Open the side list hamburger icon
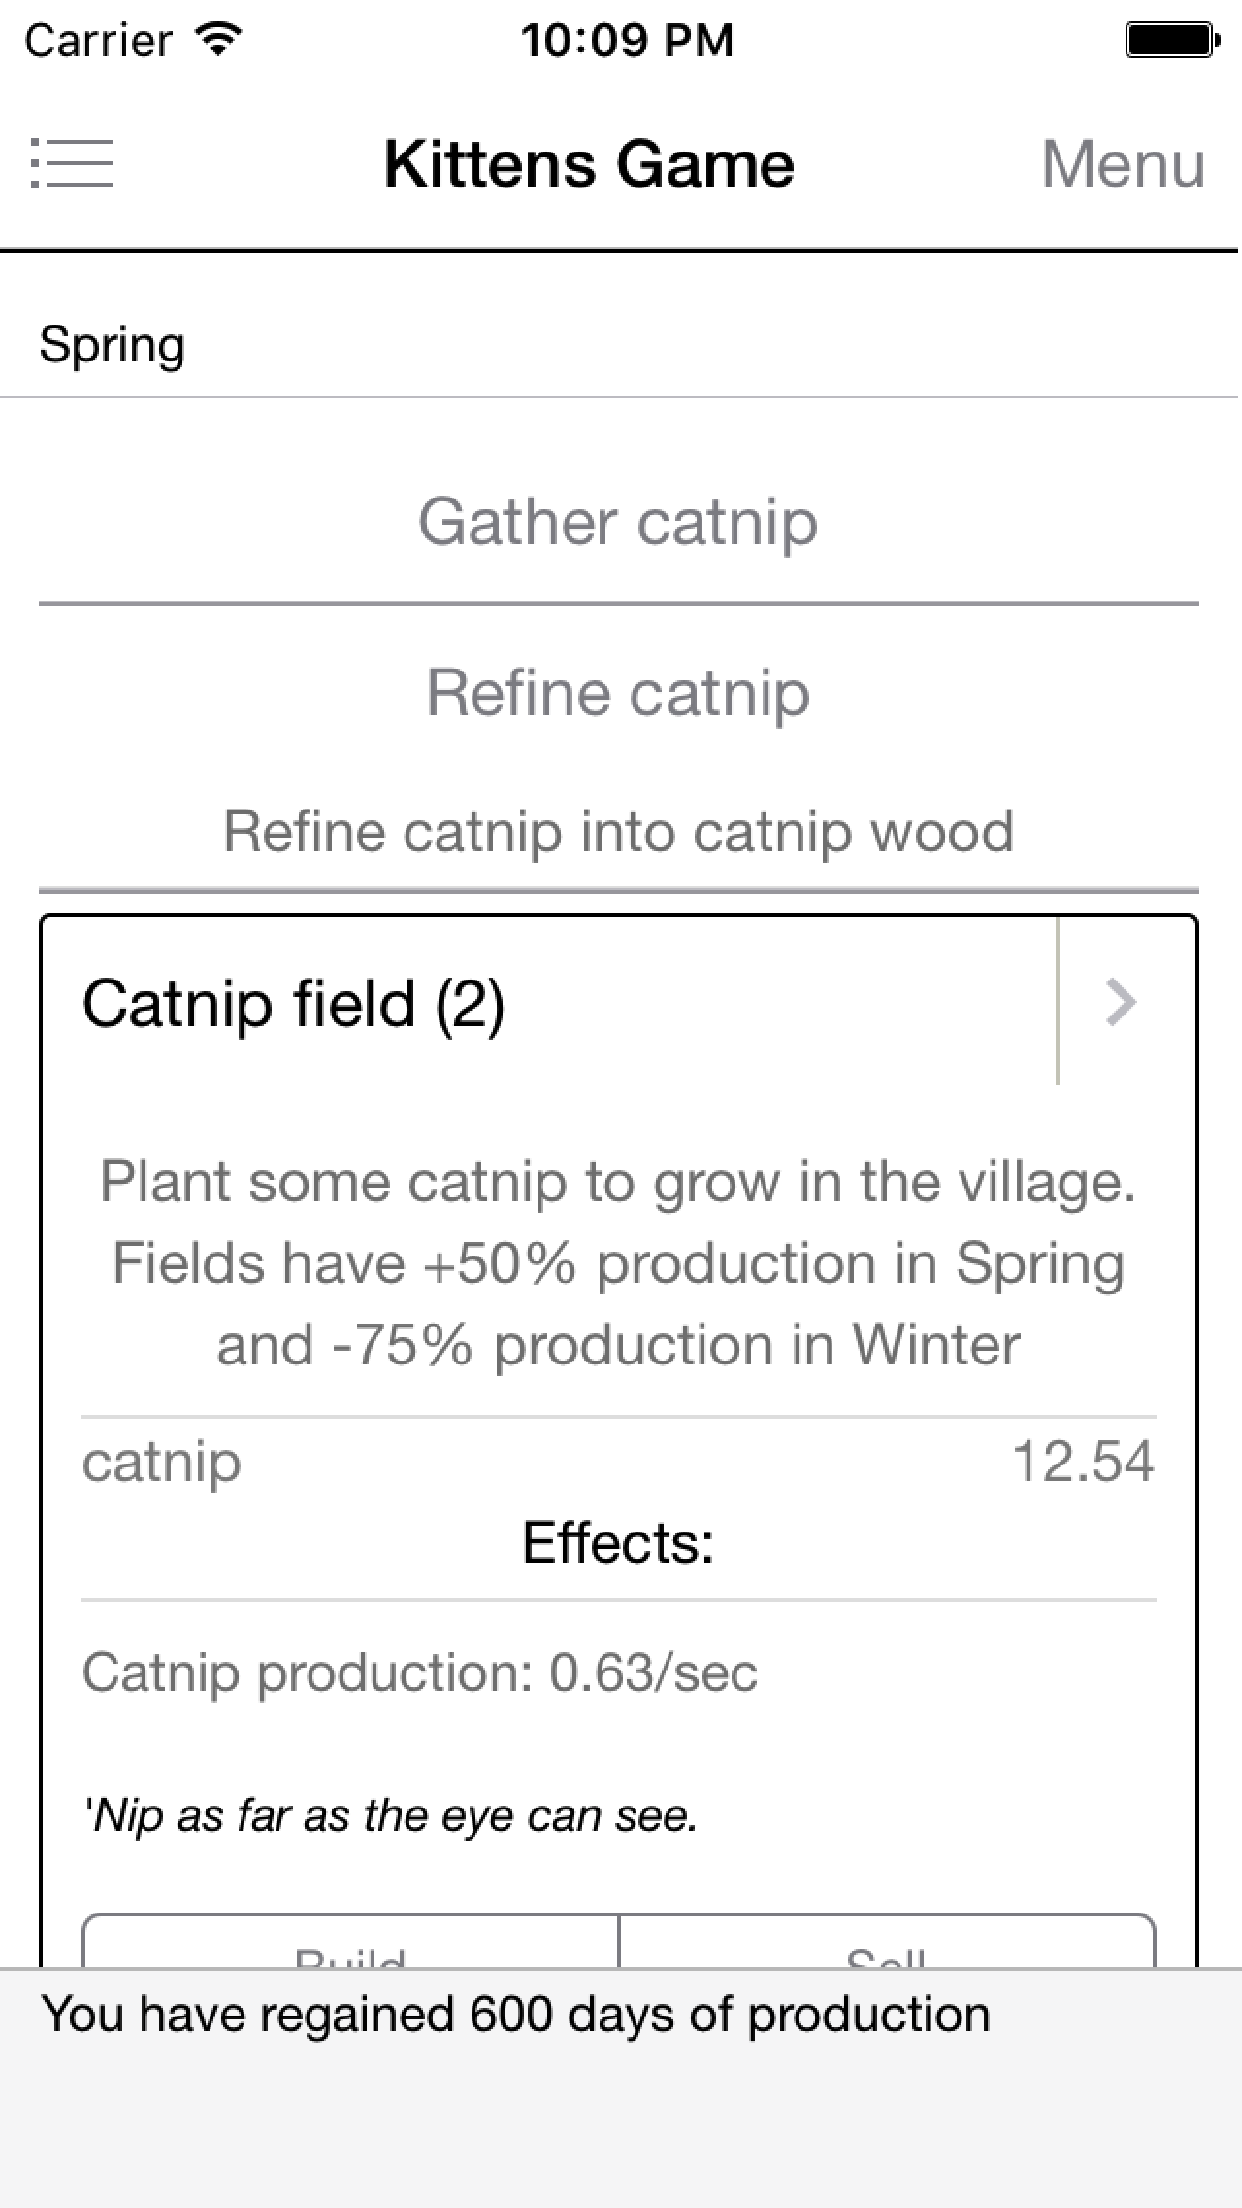 [72, 163]
